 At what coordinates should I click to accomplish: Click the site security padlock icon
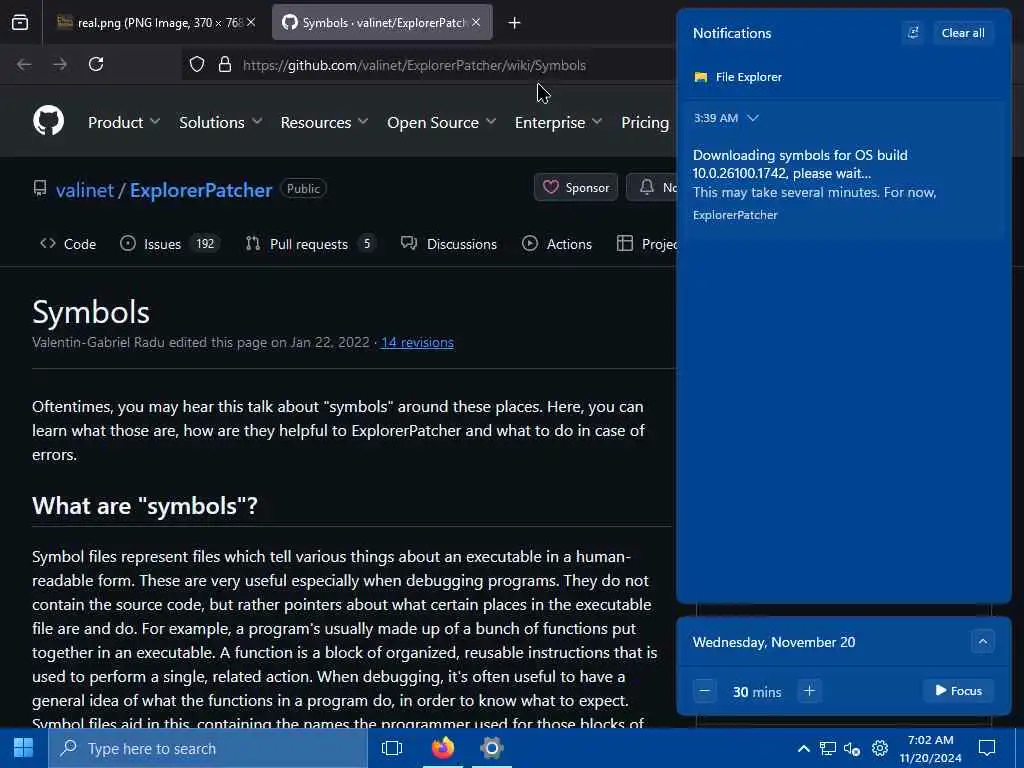pyautogui.click(x=225, y=65)
